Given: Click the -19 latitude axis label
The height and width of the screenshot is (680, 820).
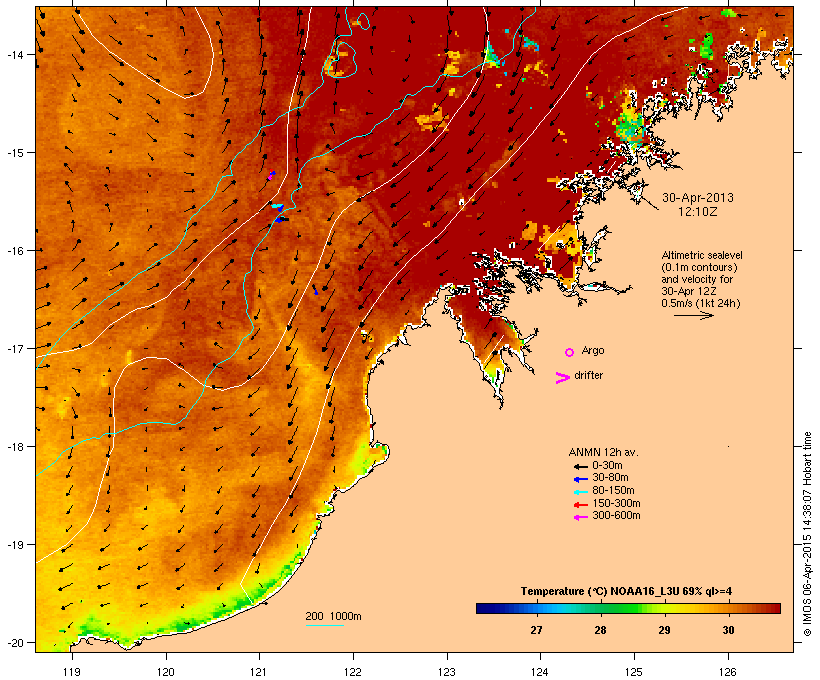Looking at the screenshot, I should click(14, 545).
